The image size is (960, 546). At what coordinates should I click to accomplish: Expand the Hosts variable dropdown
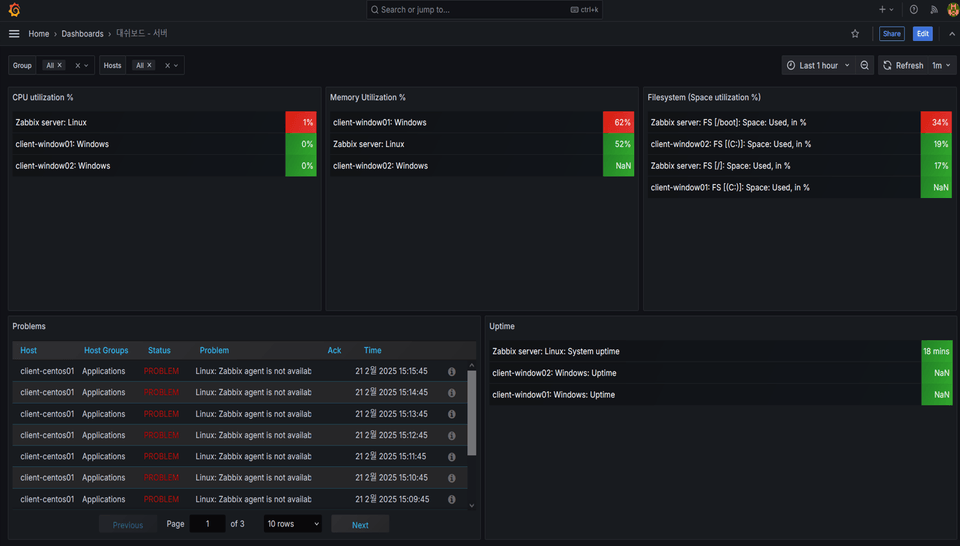[176, 65]
